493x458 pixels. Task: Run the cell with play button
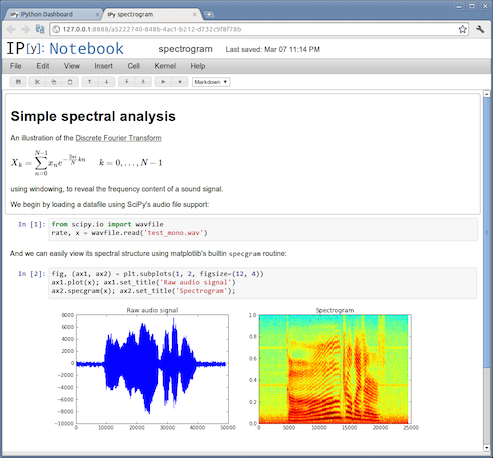(163, 82)
